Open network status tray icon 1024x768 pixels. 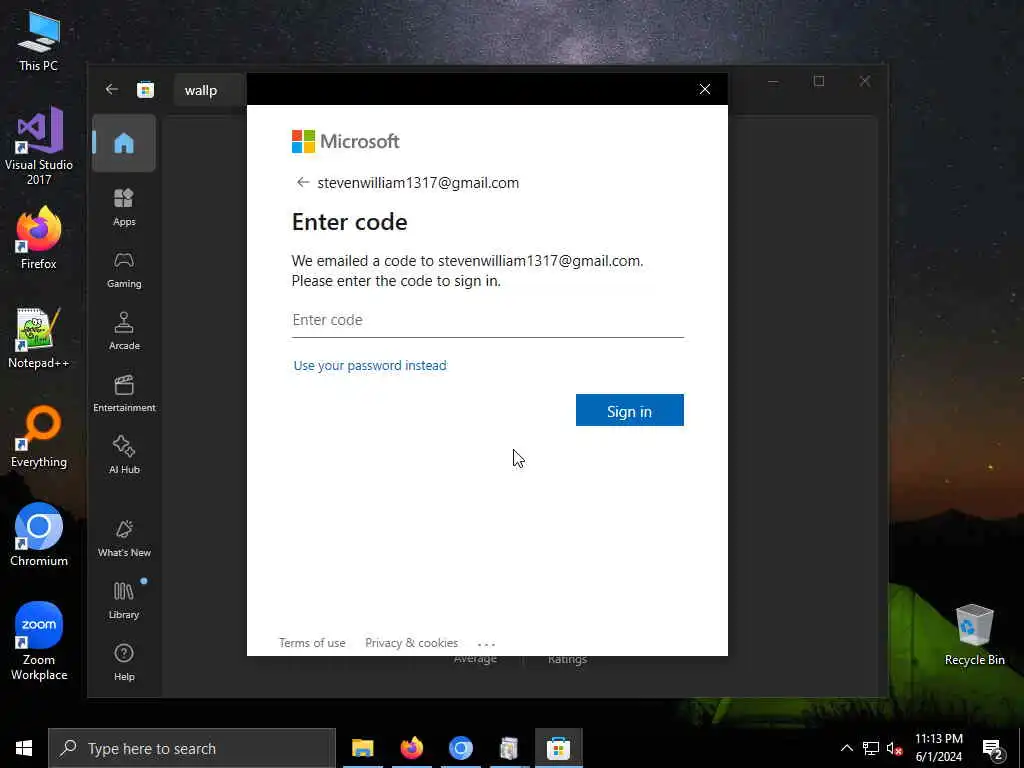point(871,748)
